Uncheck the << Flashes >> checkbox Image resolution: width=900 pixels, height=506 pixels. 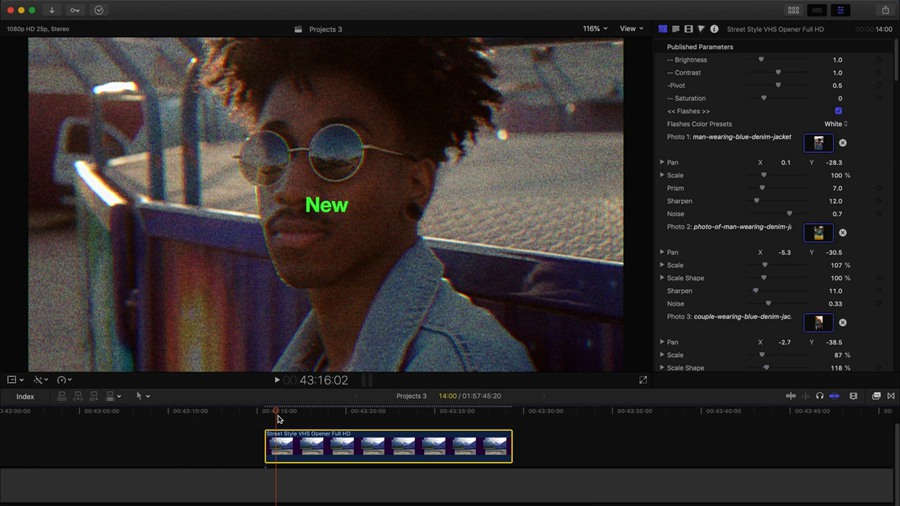[x=839, y=111]
